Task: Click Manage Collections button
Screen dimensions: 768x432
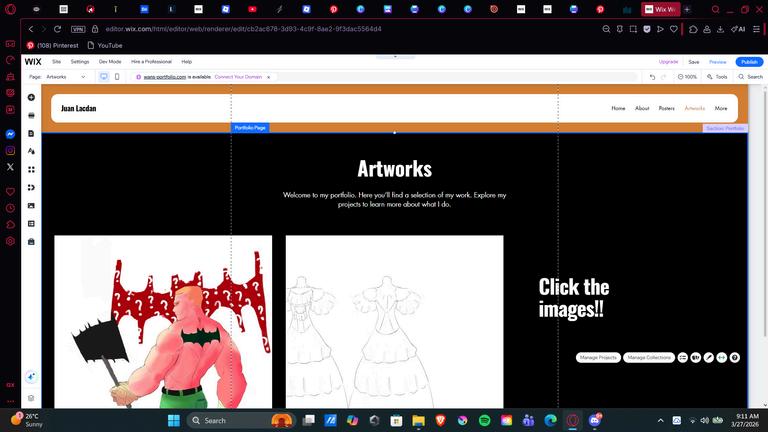Action: (649, 358)
